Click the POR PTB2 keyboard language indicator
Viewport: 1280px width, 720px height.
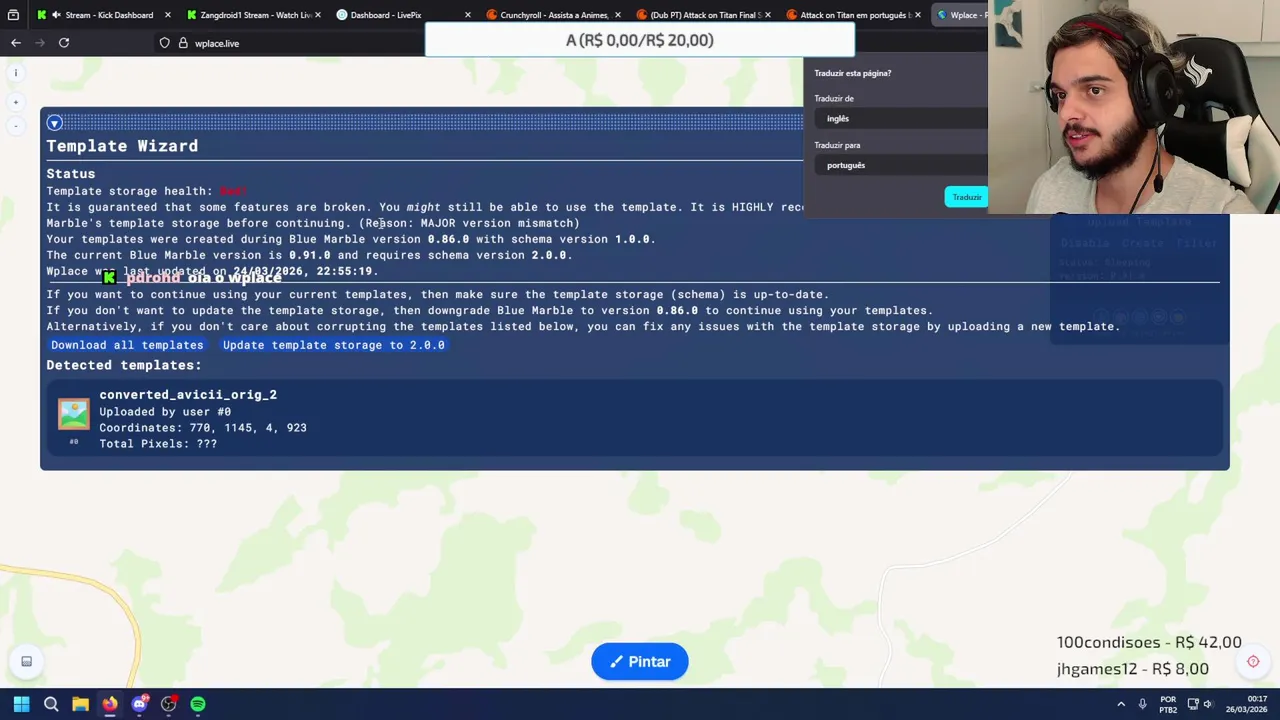1168,704
